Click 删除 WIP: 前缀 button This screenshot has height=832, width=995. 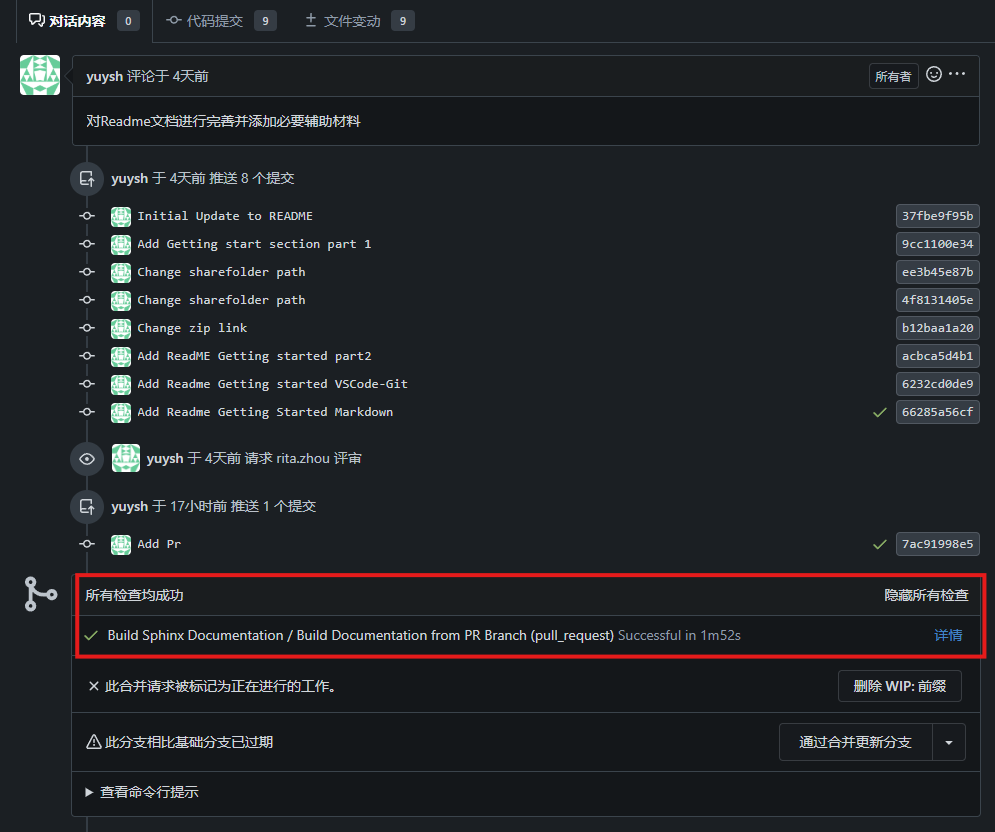900,686
